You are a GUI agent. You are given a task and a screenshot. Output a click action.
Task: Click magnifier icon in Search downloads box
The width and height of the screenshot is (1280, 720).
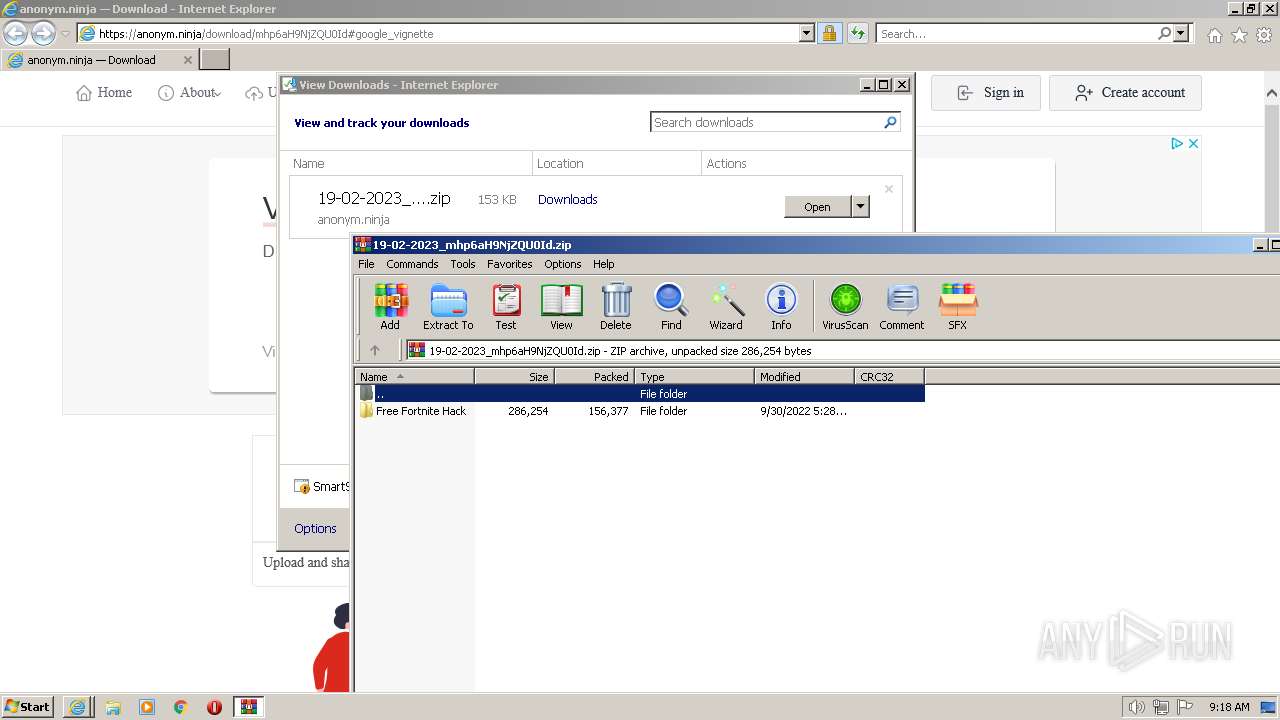[x=890, y=122]
